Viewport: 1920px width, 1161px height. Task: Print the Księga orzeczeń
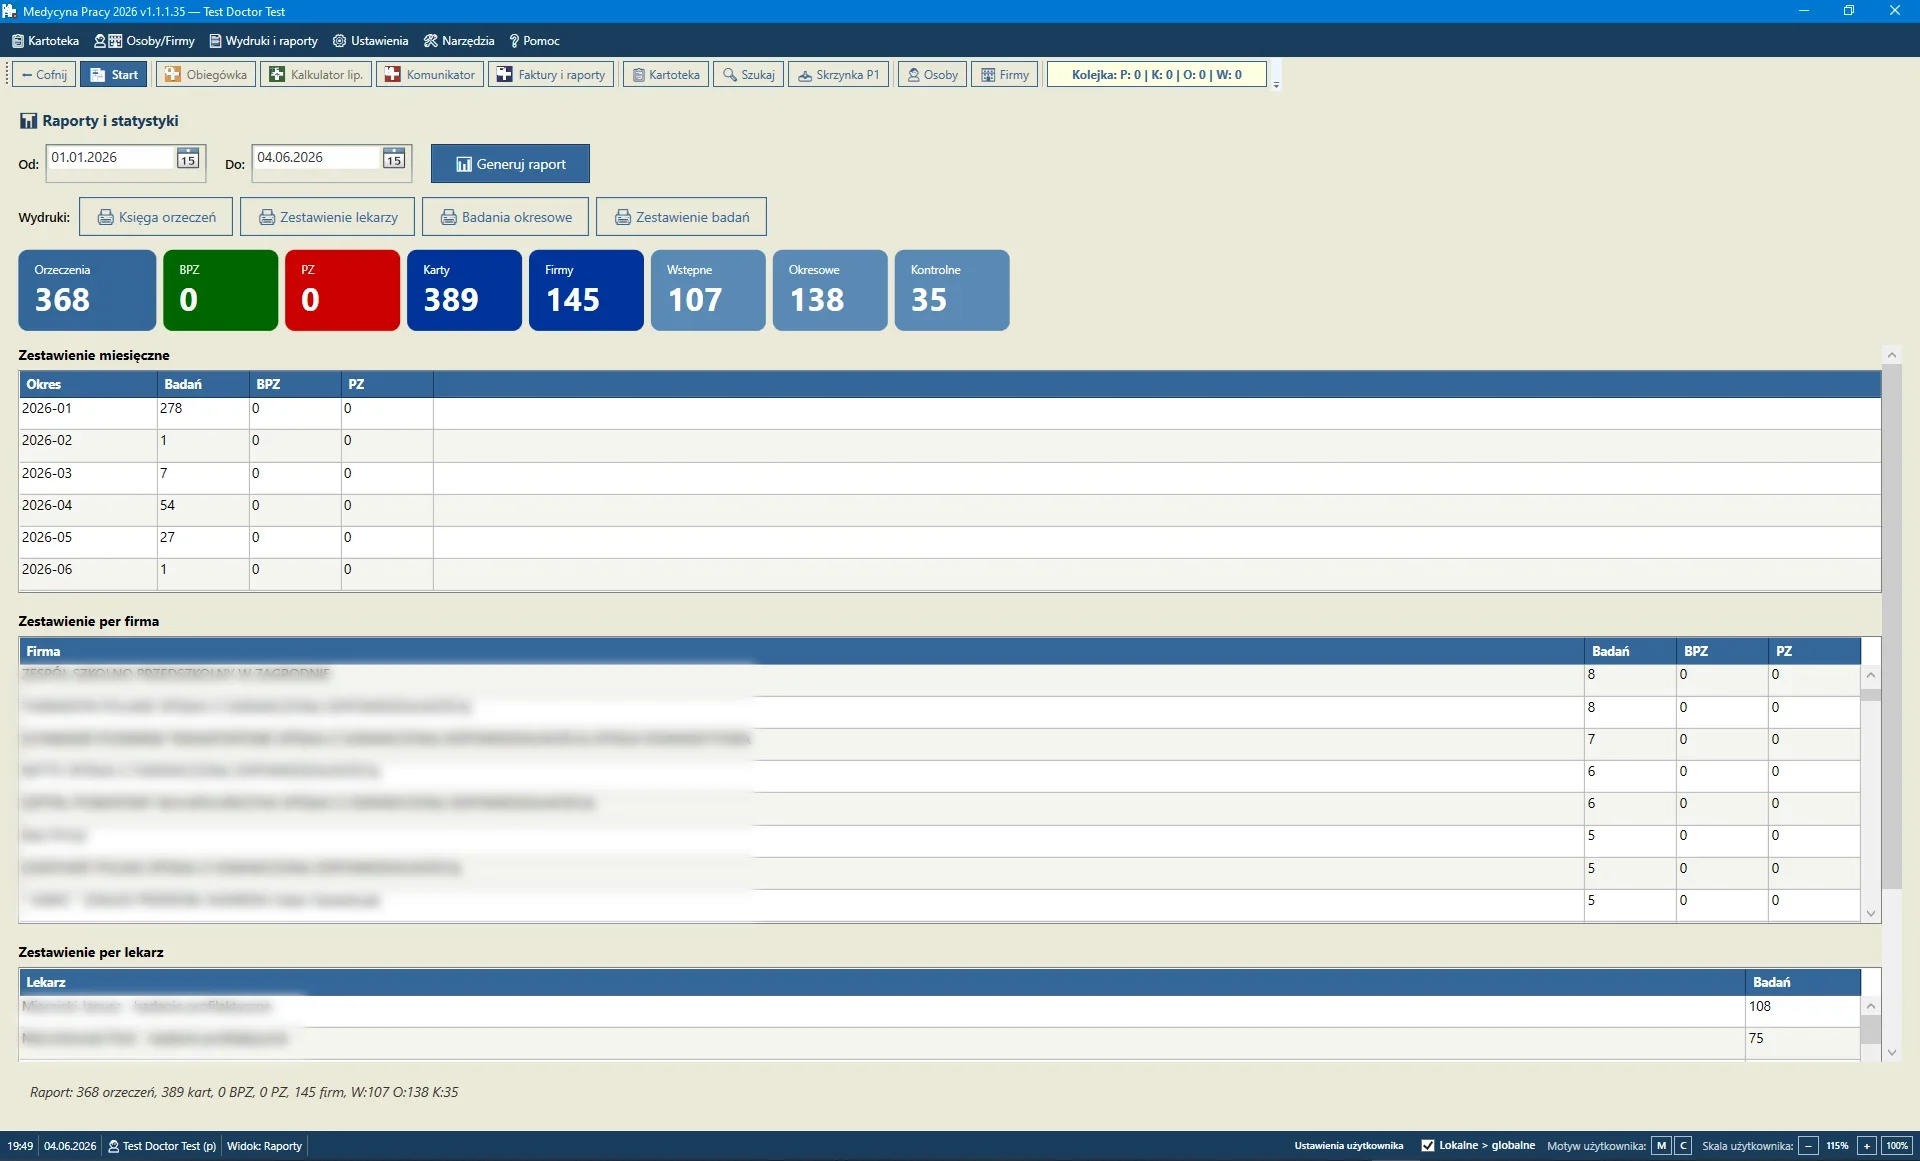(156, 217)
